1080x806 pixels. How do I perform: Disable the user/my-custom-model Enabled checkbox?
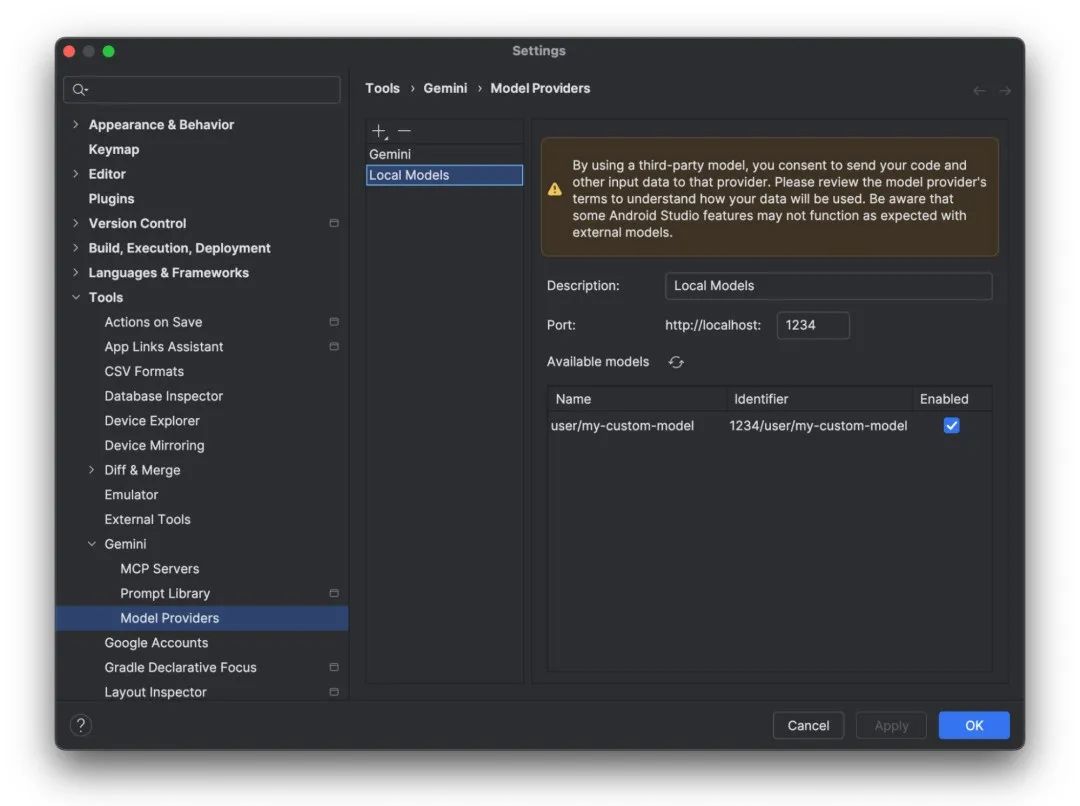click(951, 426)
